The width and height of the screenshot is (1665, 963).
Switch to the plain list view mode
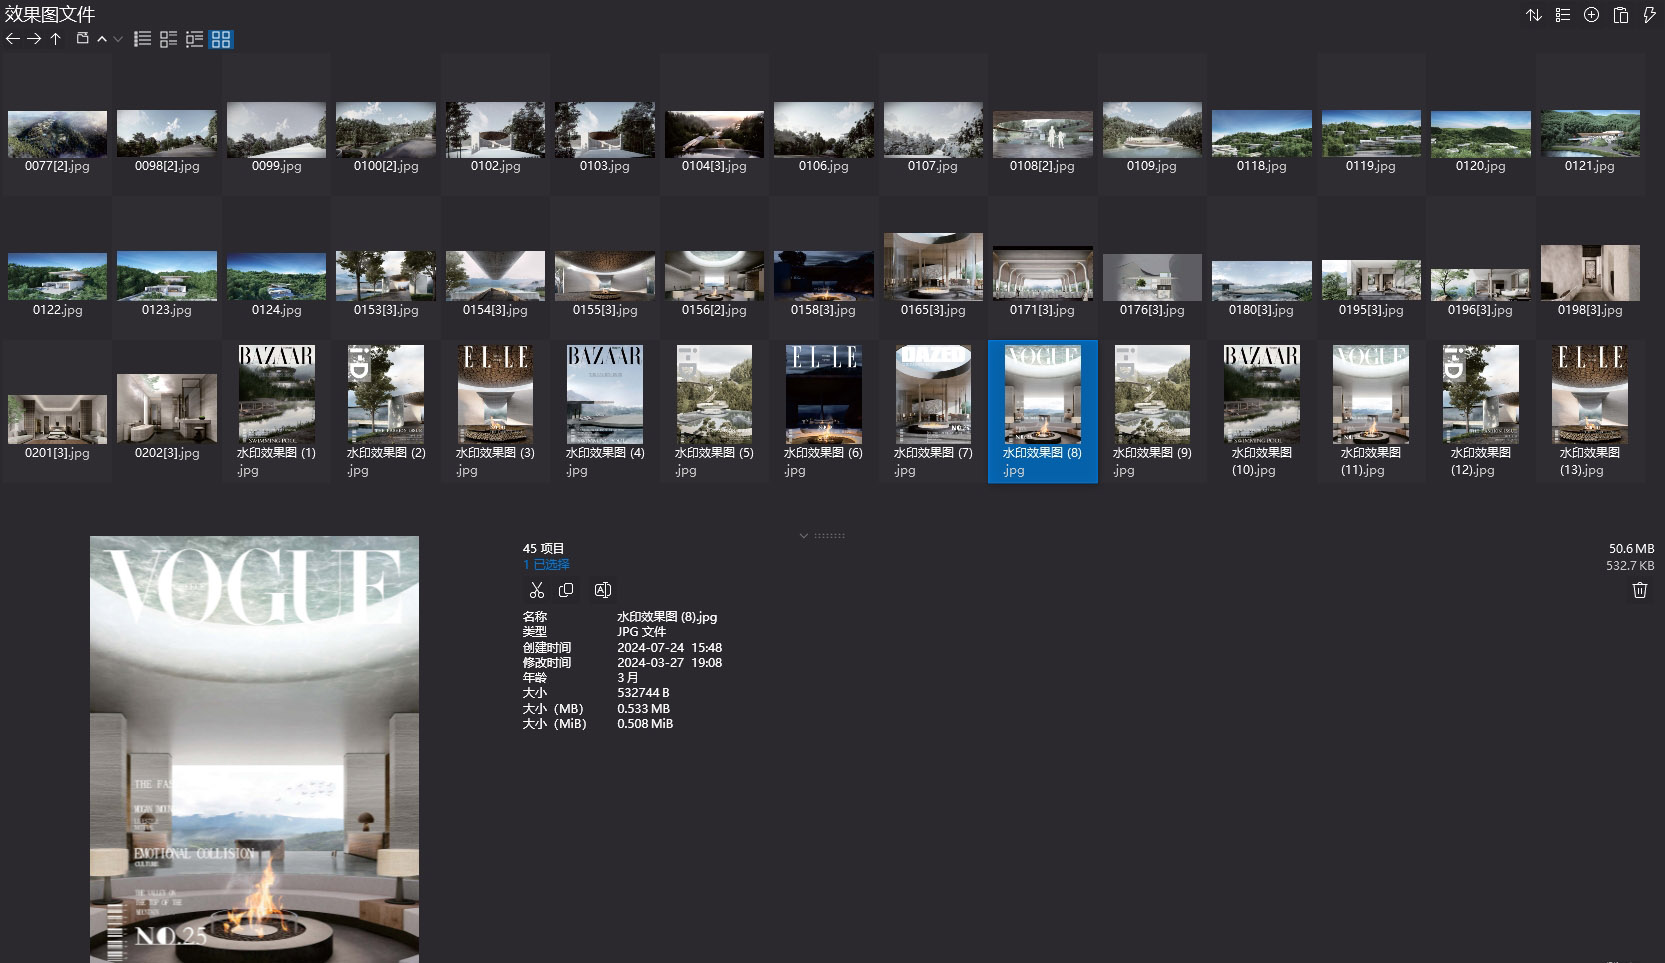coord(142,39)
